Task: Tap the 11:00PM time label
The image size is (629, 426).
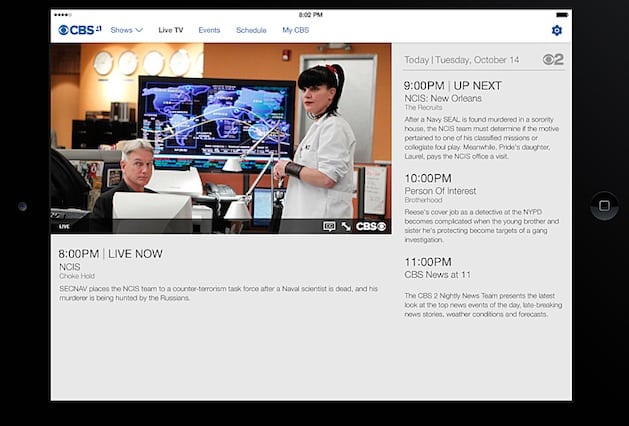Action: tap(428, 262)
